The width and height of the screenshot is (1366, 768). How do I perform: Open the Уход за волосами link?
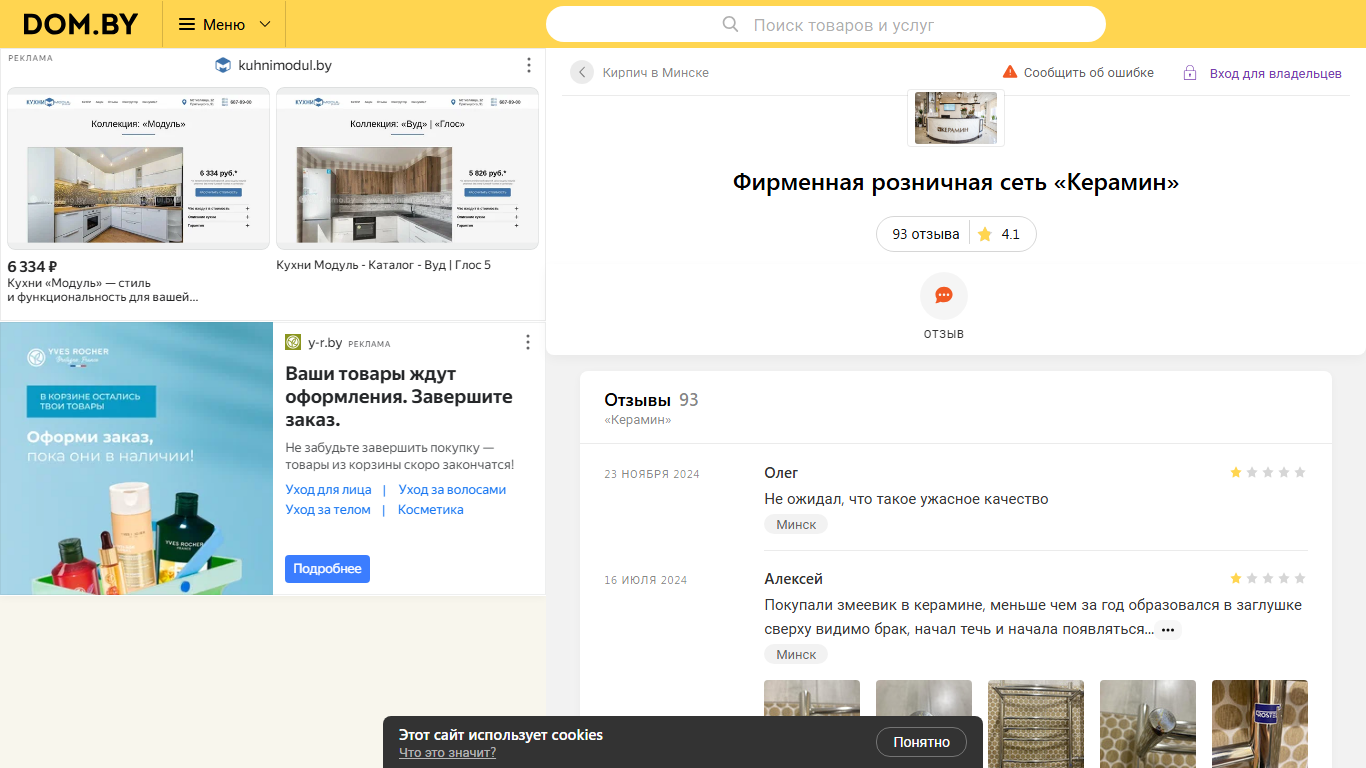pyautogui.click(x=452, y=490)
